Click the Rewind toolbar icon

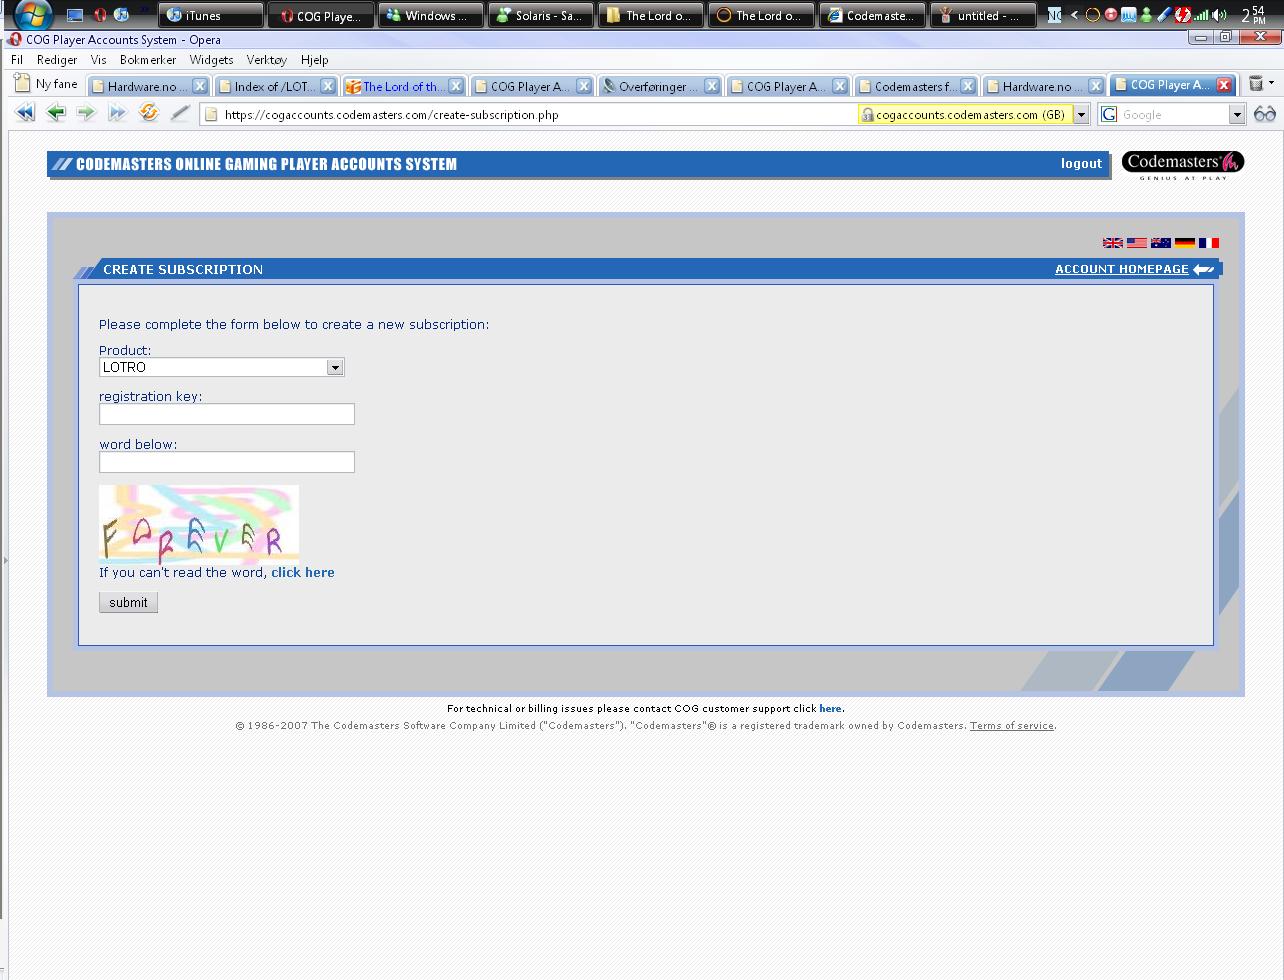point(25,113)
